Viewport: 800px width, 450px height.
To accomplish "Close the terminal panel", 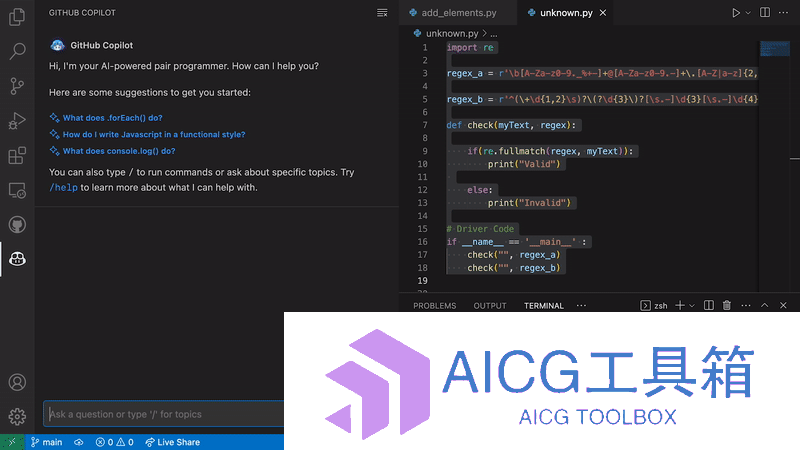I will pos(783,306).
